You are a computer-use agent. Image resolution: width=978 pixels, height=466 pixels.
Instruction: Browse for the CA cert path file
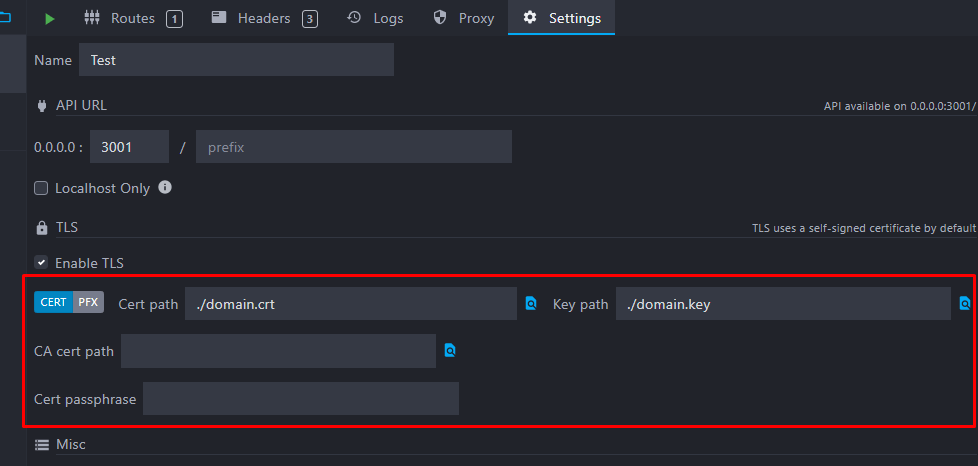click(451, 351)
